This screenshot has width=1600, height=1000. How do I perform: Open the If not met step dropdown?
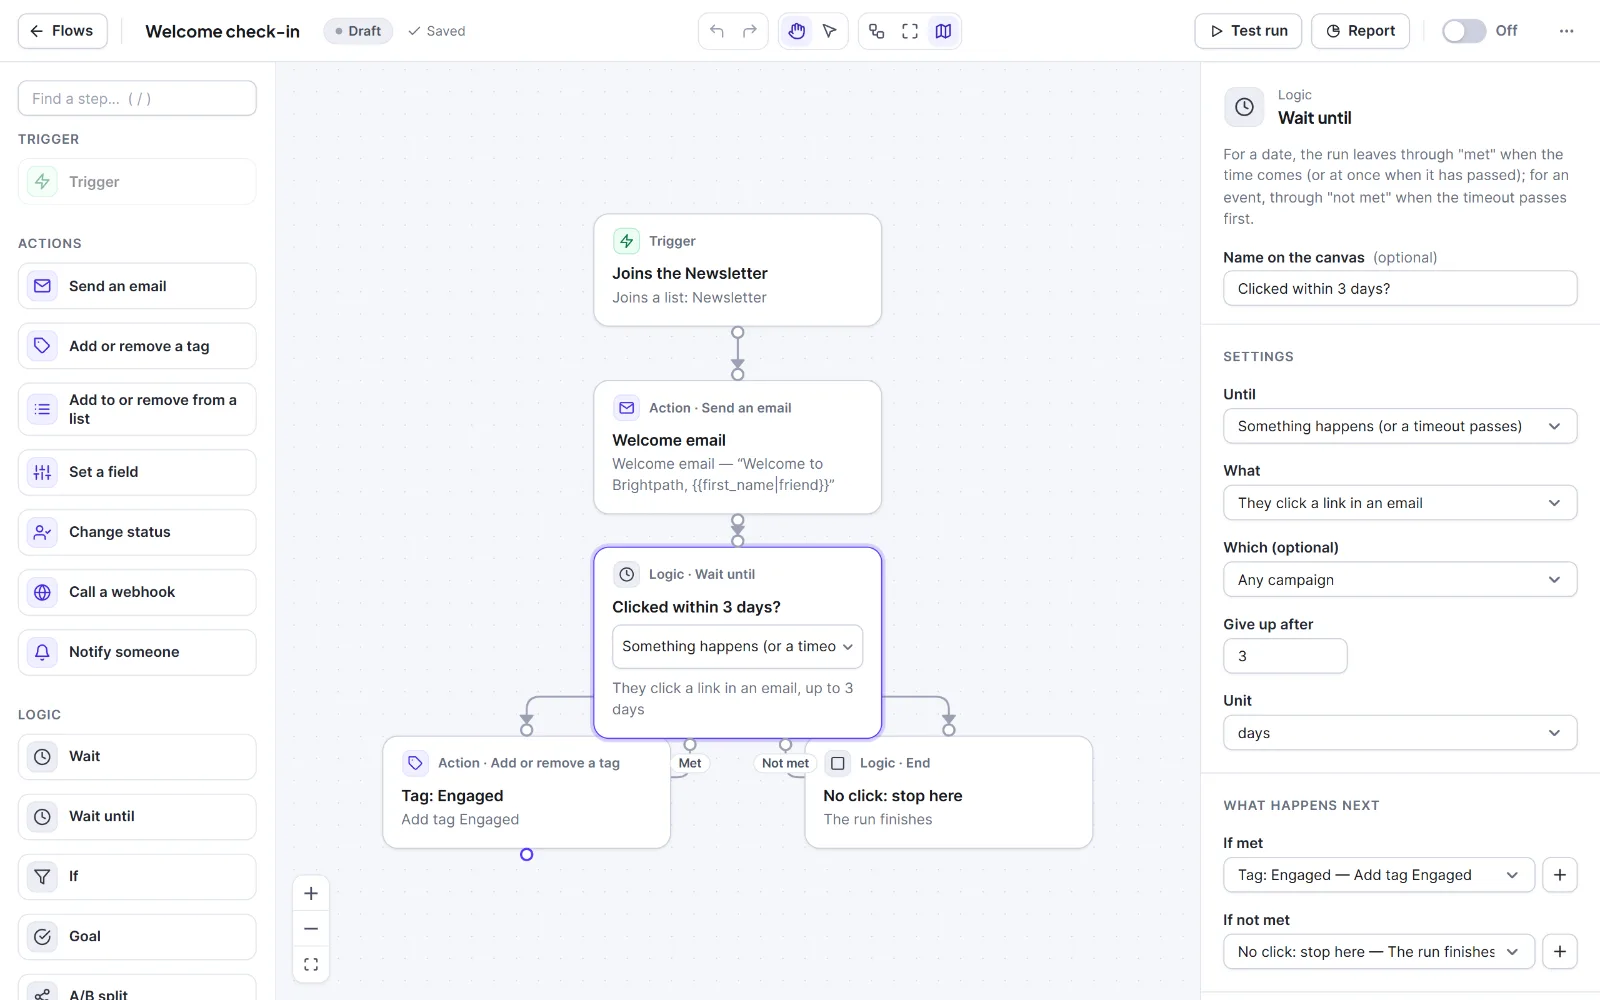[1379, 952]
